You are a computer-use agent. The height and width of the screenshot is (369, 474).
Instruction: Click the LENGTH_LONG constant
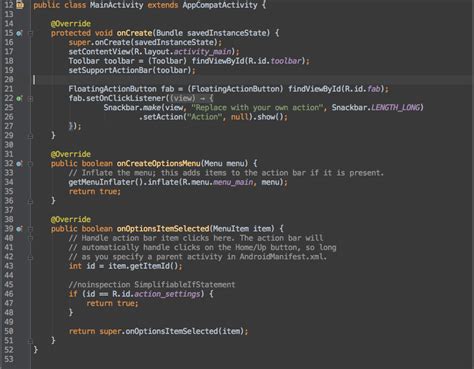(x=395, y=108)
